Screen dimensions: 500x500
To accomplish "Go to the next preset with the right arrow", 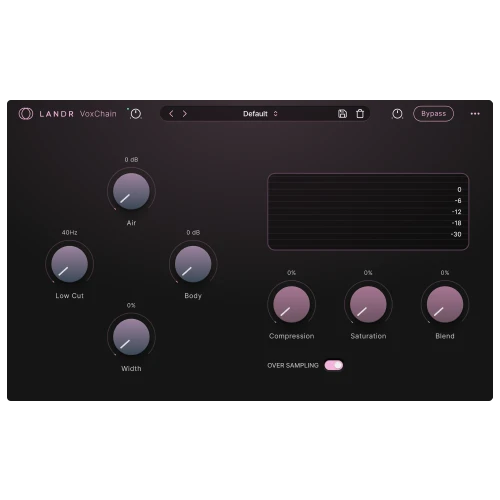I will tap(185, 114).
